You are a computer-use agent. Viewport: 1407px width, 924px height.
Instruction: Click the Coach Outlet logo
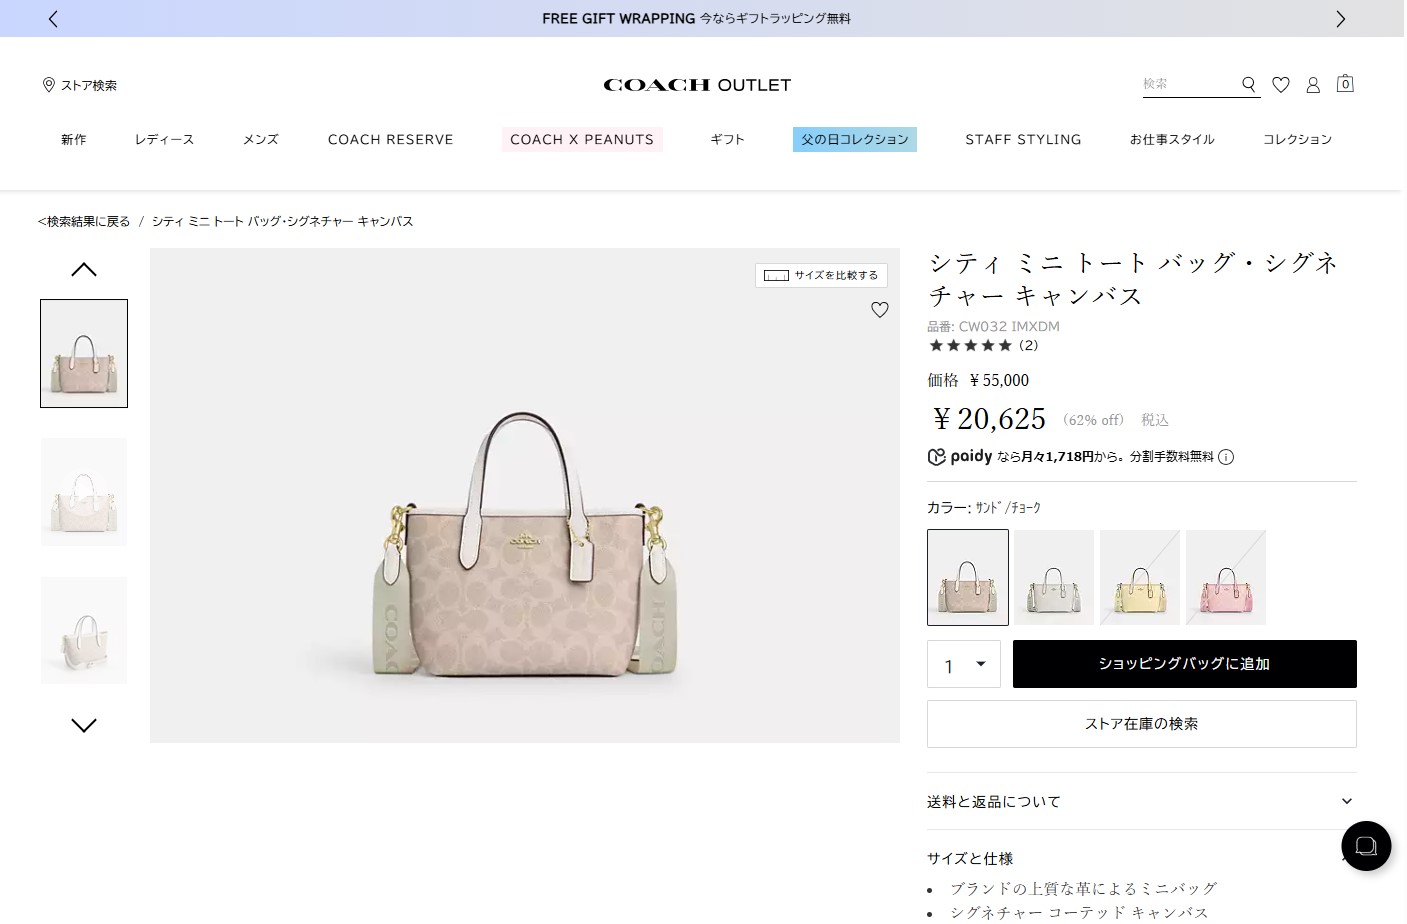pos(697,85)
